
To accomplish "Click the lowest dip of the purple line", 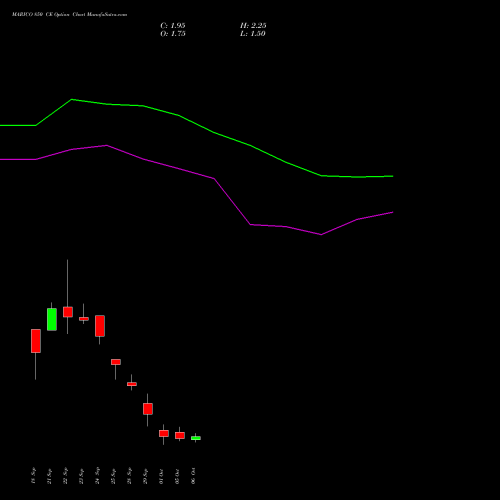I will click(x=321, y=235).
